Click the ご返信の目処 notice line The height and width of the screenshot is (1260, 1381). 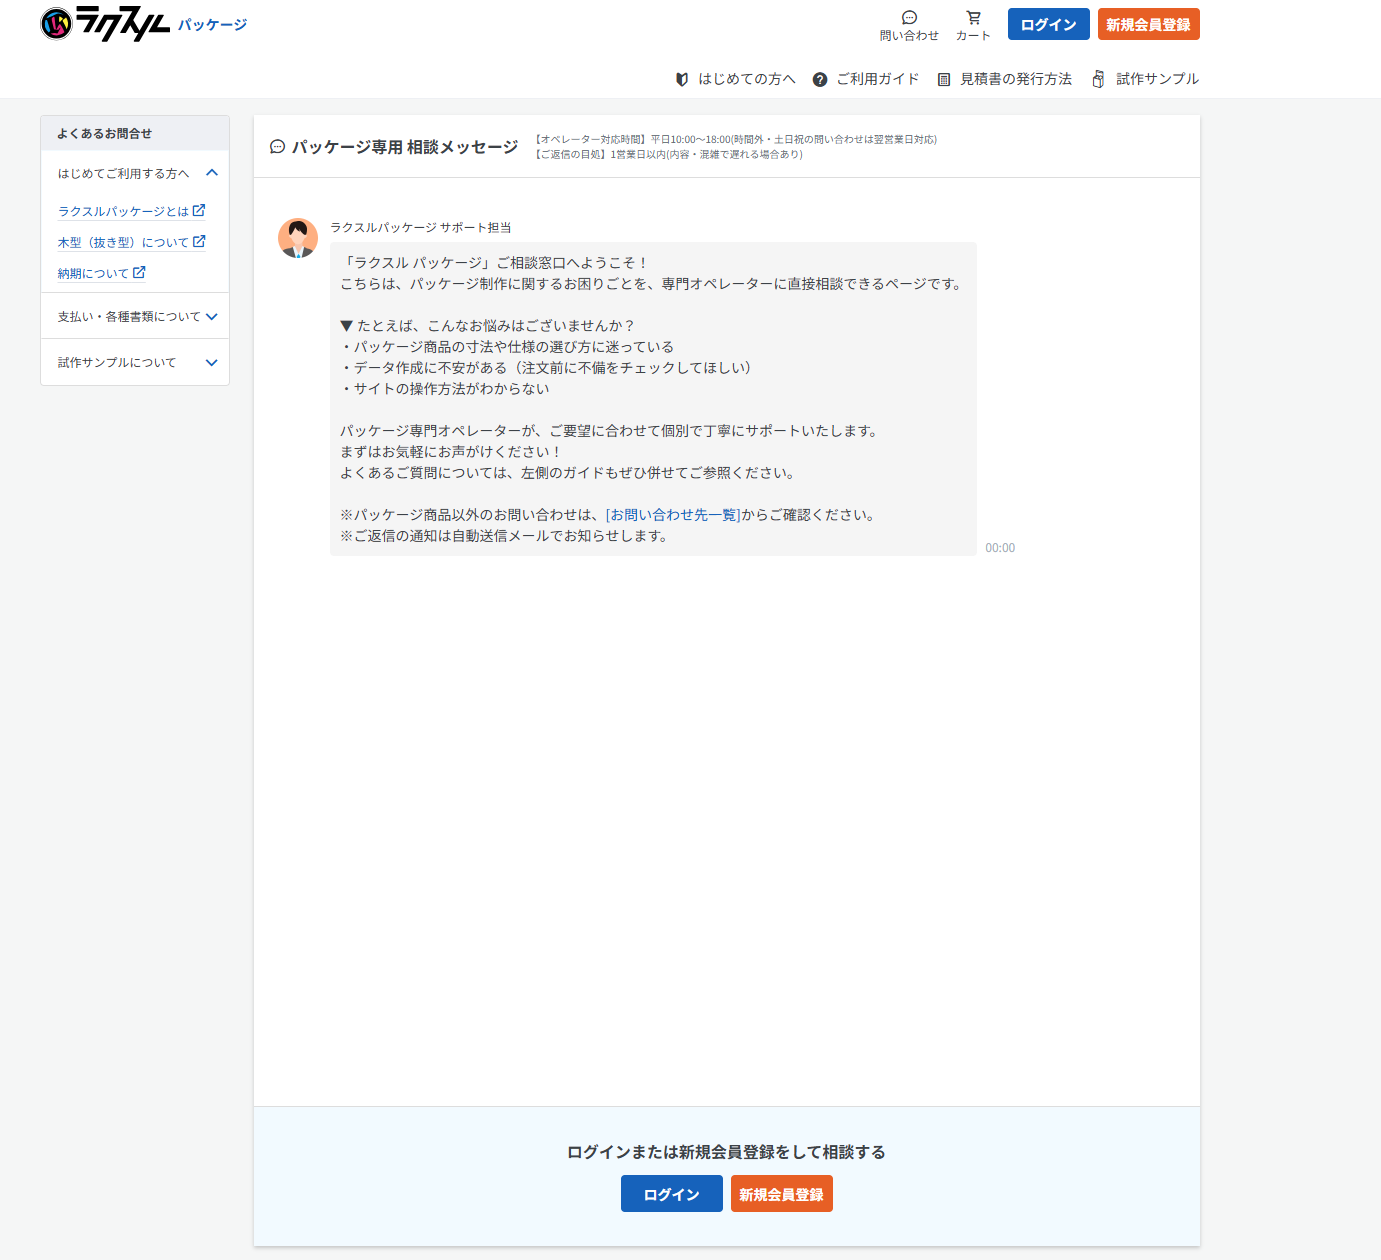(667, 154)
